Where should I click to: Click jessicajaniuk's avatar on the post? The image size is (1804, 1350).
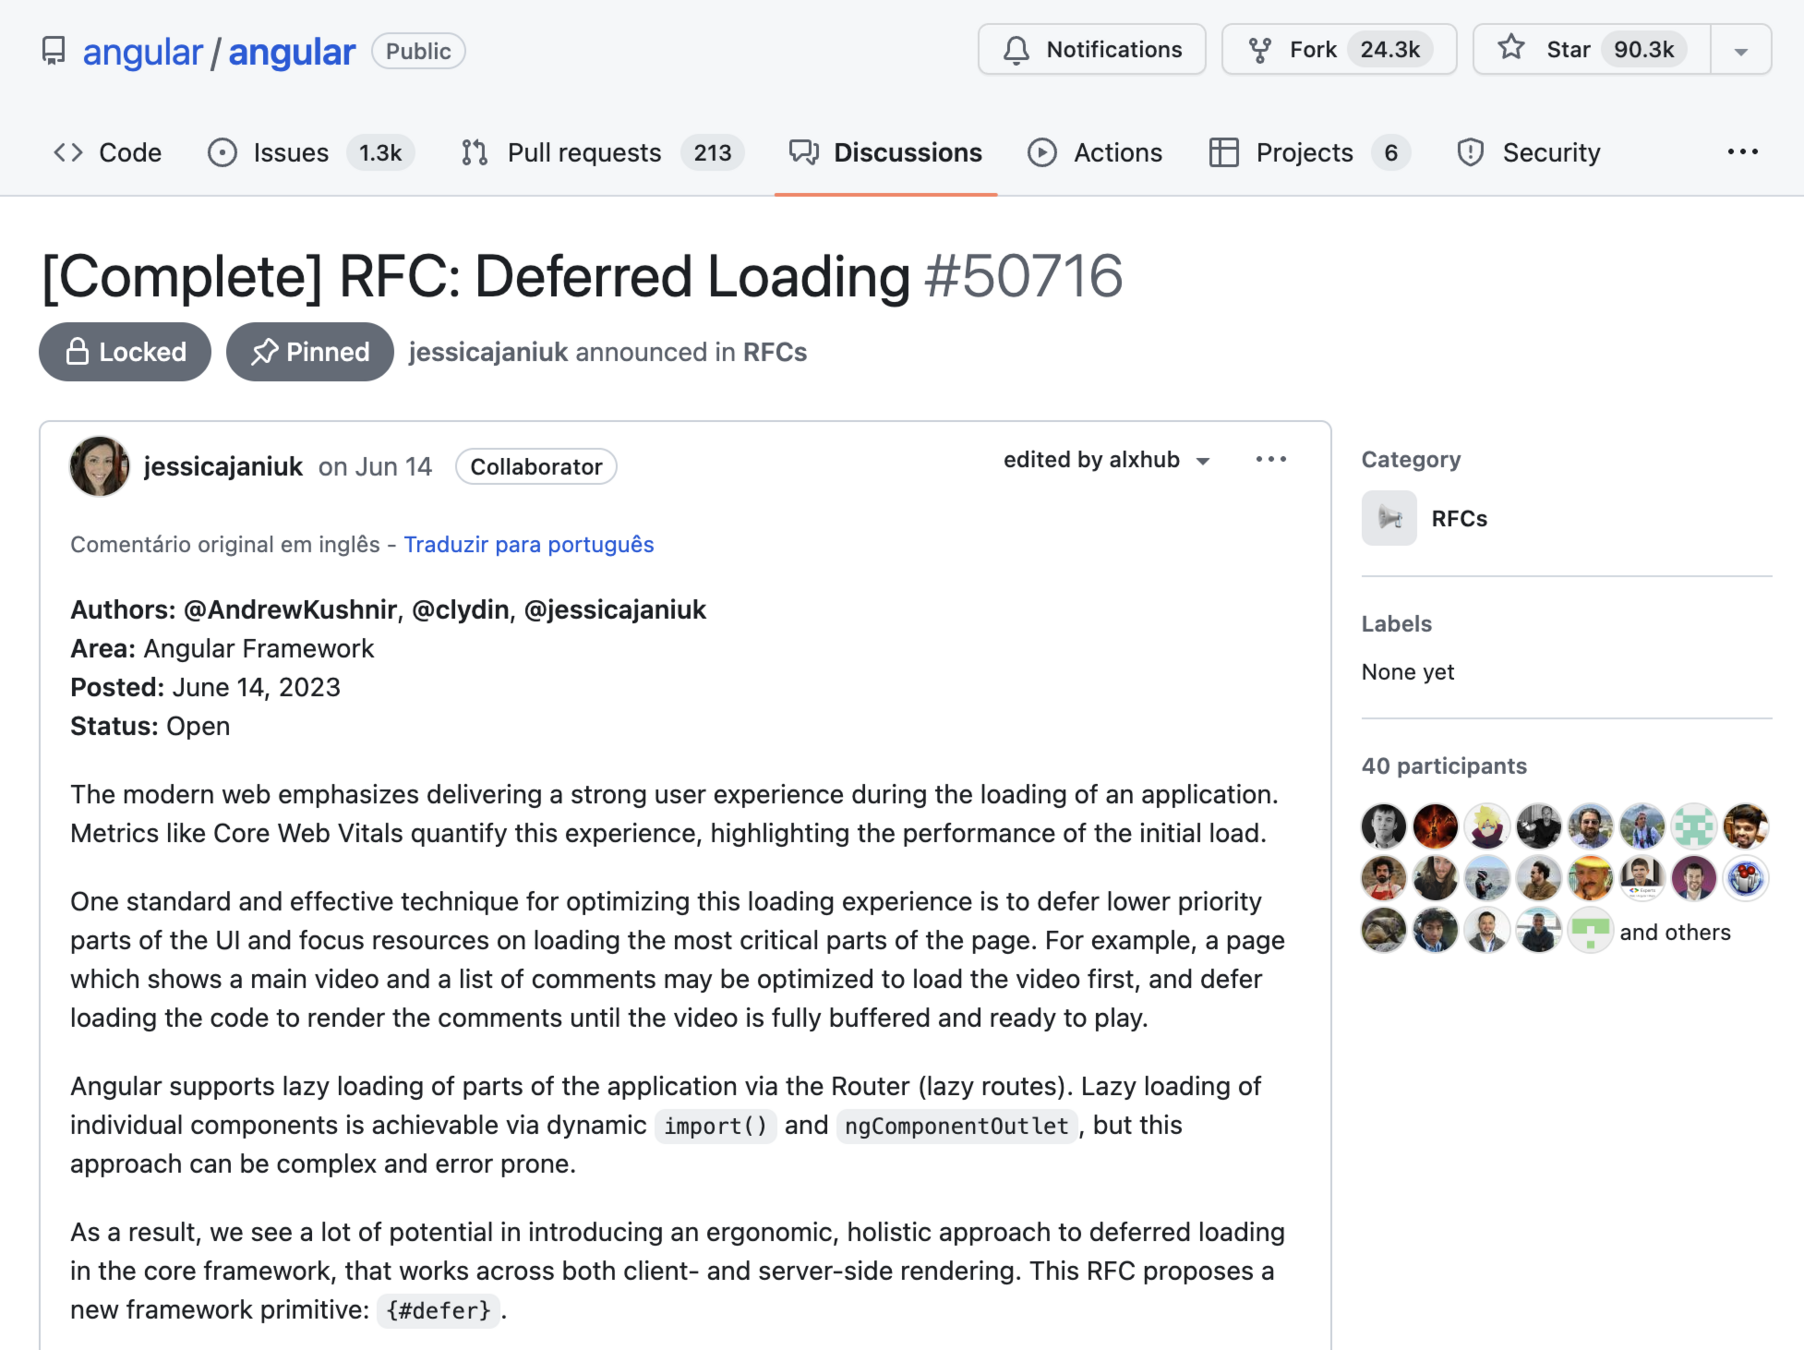[99, 466]
